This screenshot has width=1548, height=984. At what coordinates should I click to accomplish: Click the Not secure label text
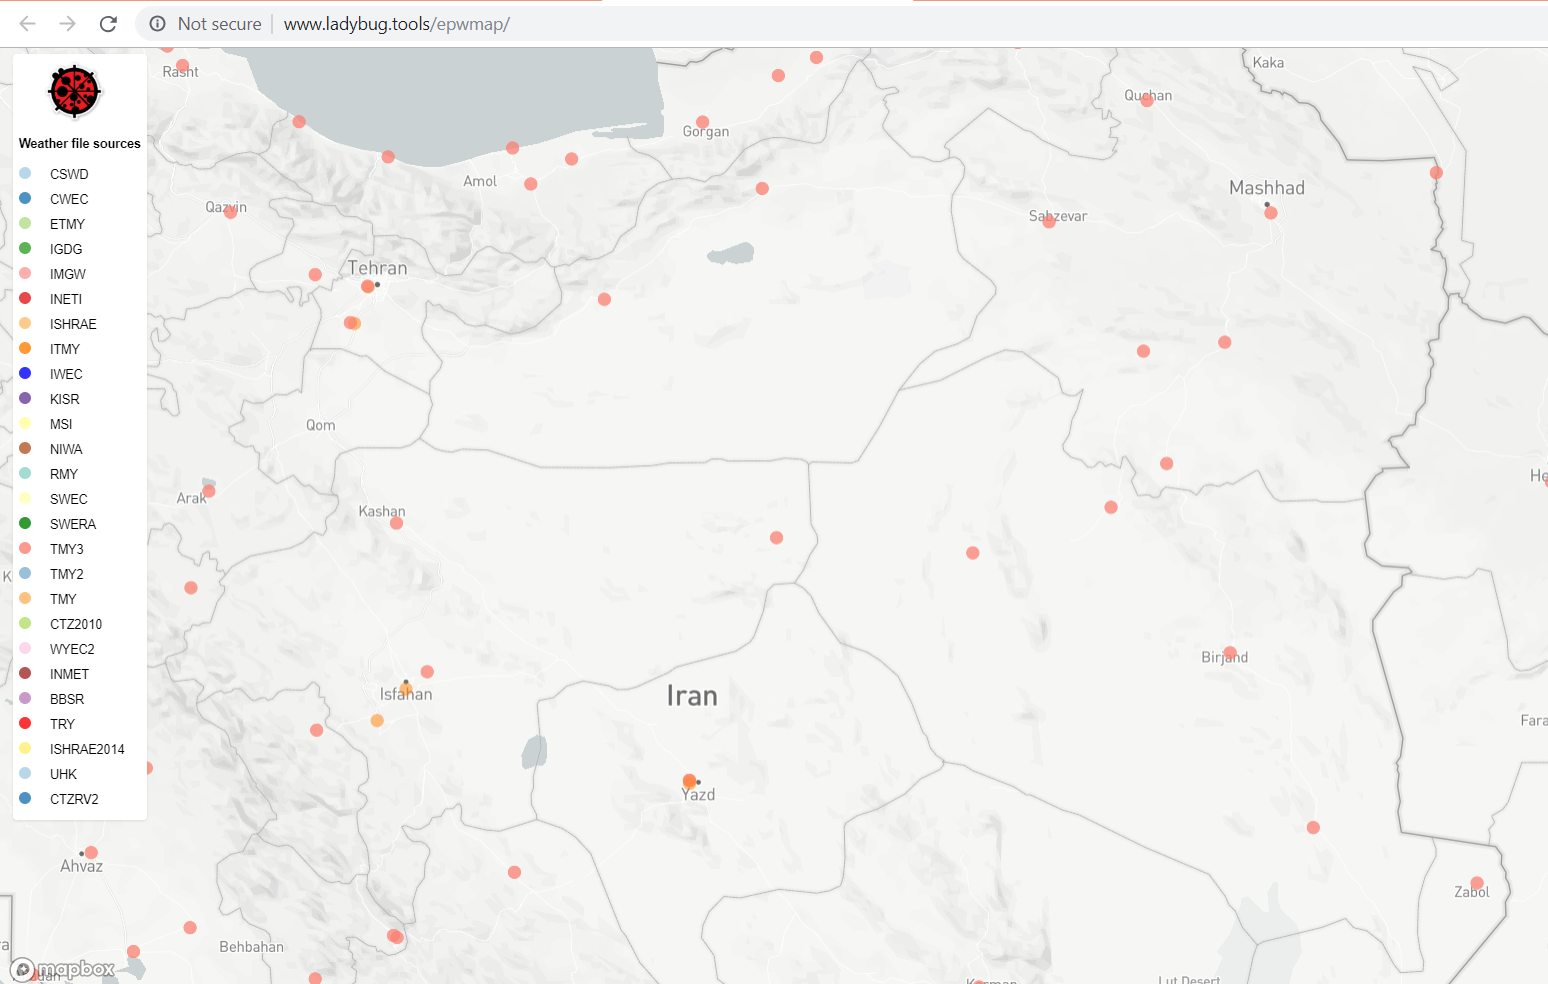click(x=219, y=24)
